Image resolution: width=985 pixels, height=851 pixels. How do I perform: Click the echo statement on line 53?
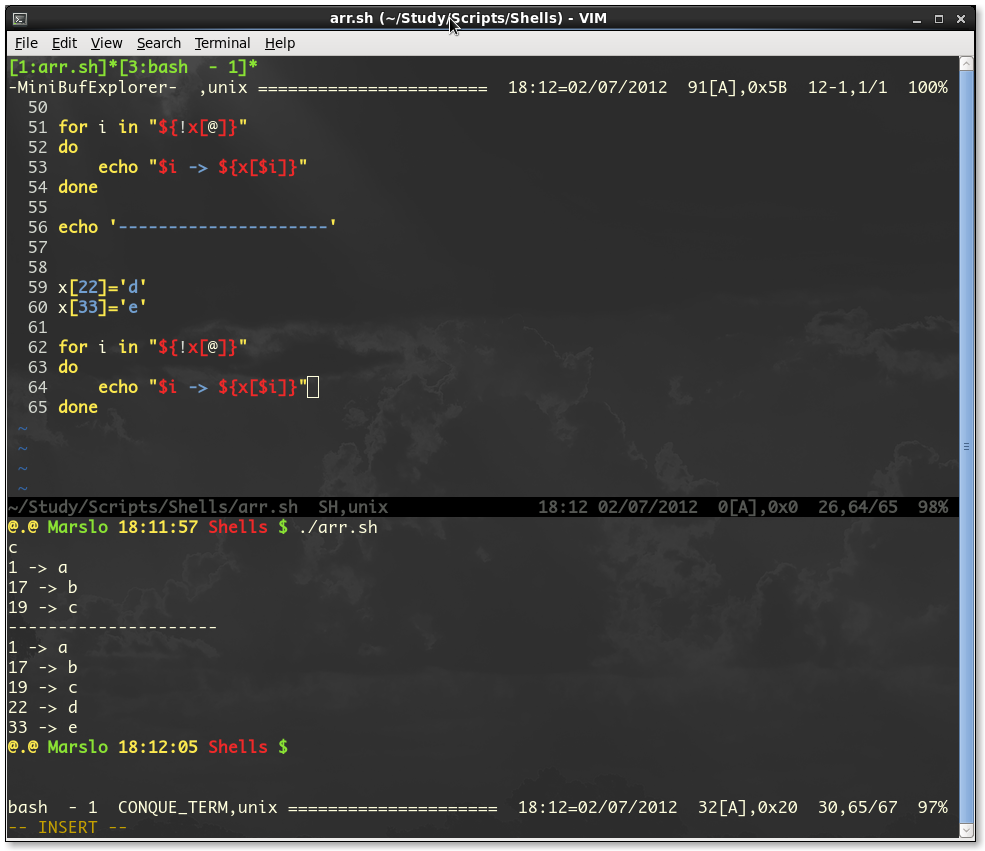point(202,167)
